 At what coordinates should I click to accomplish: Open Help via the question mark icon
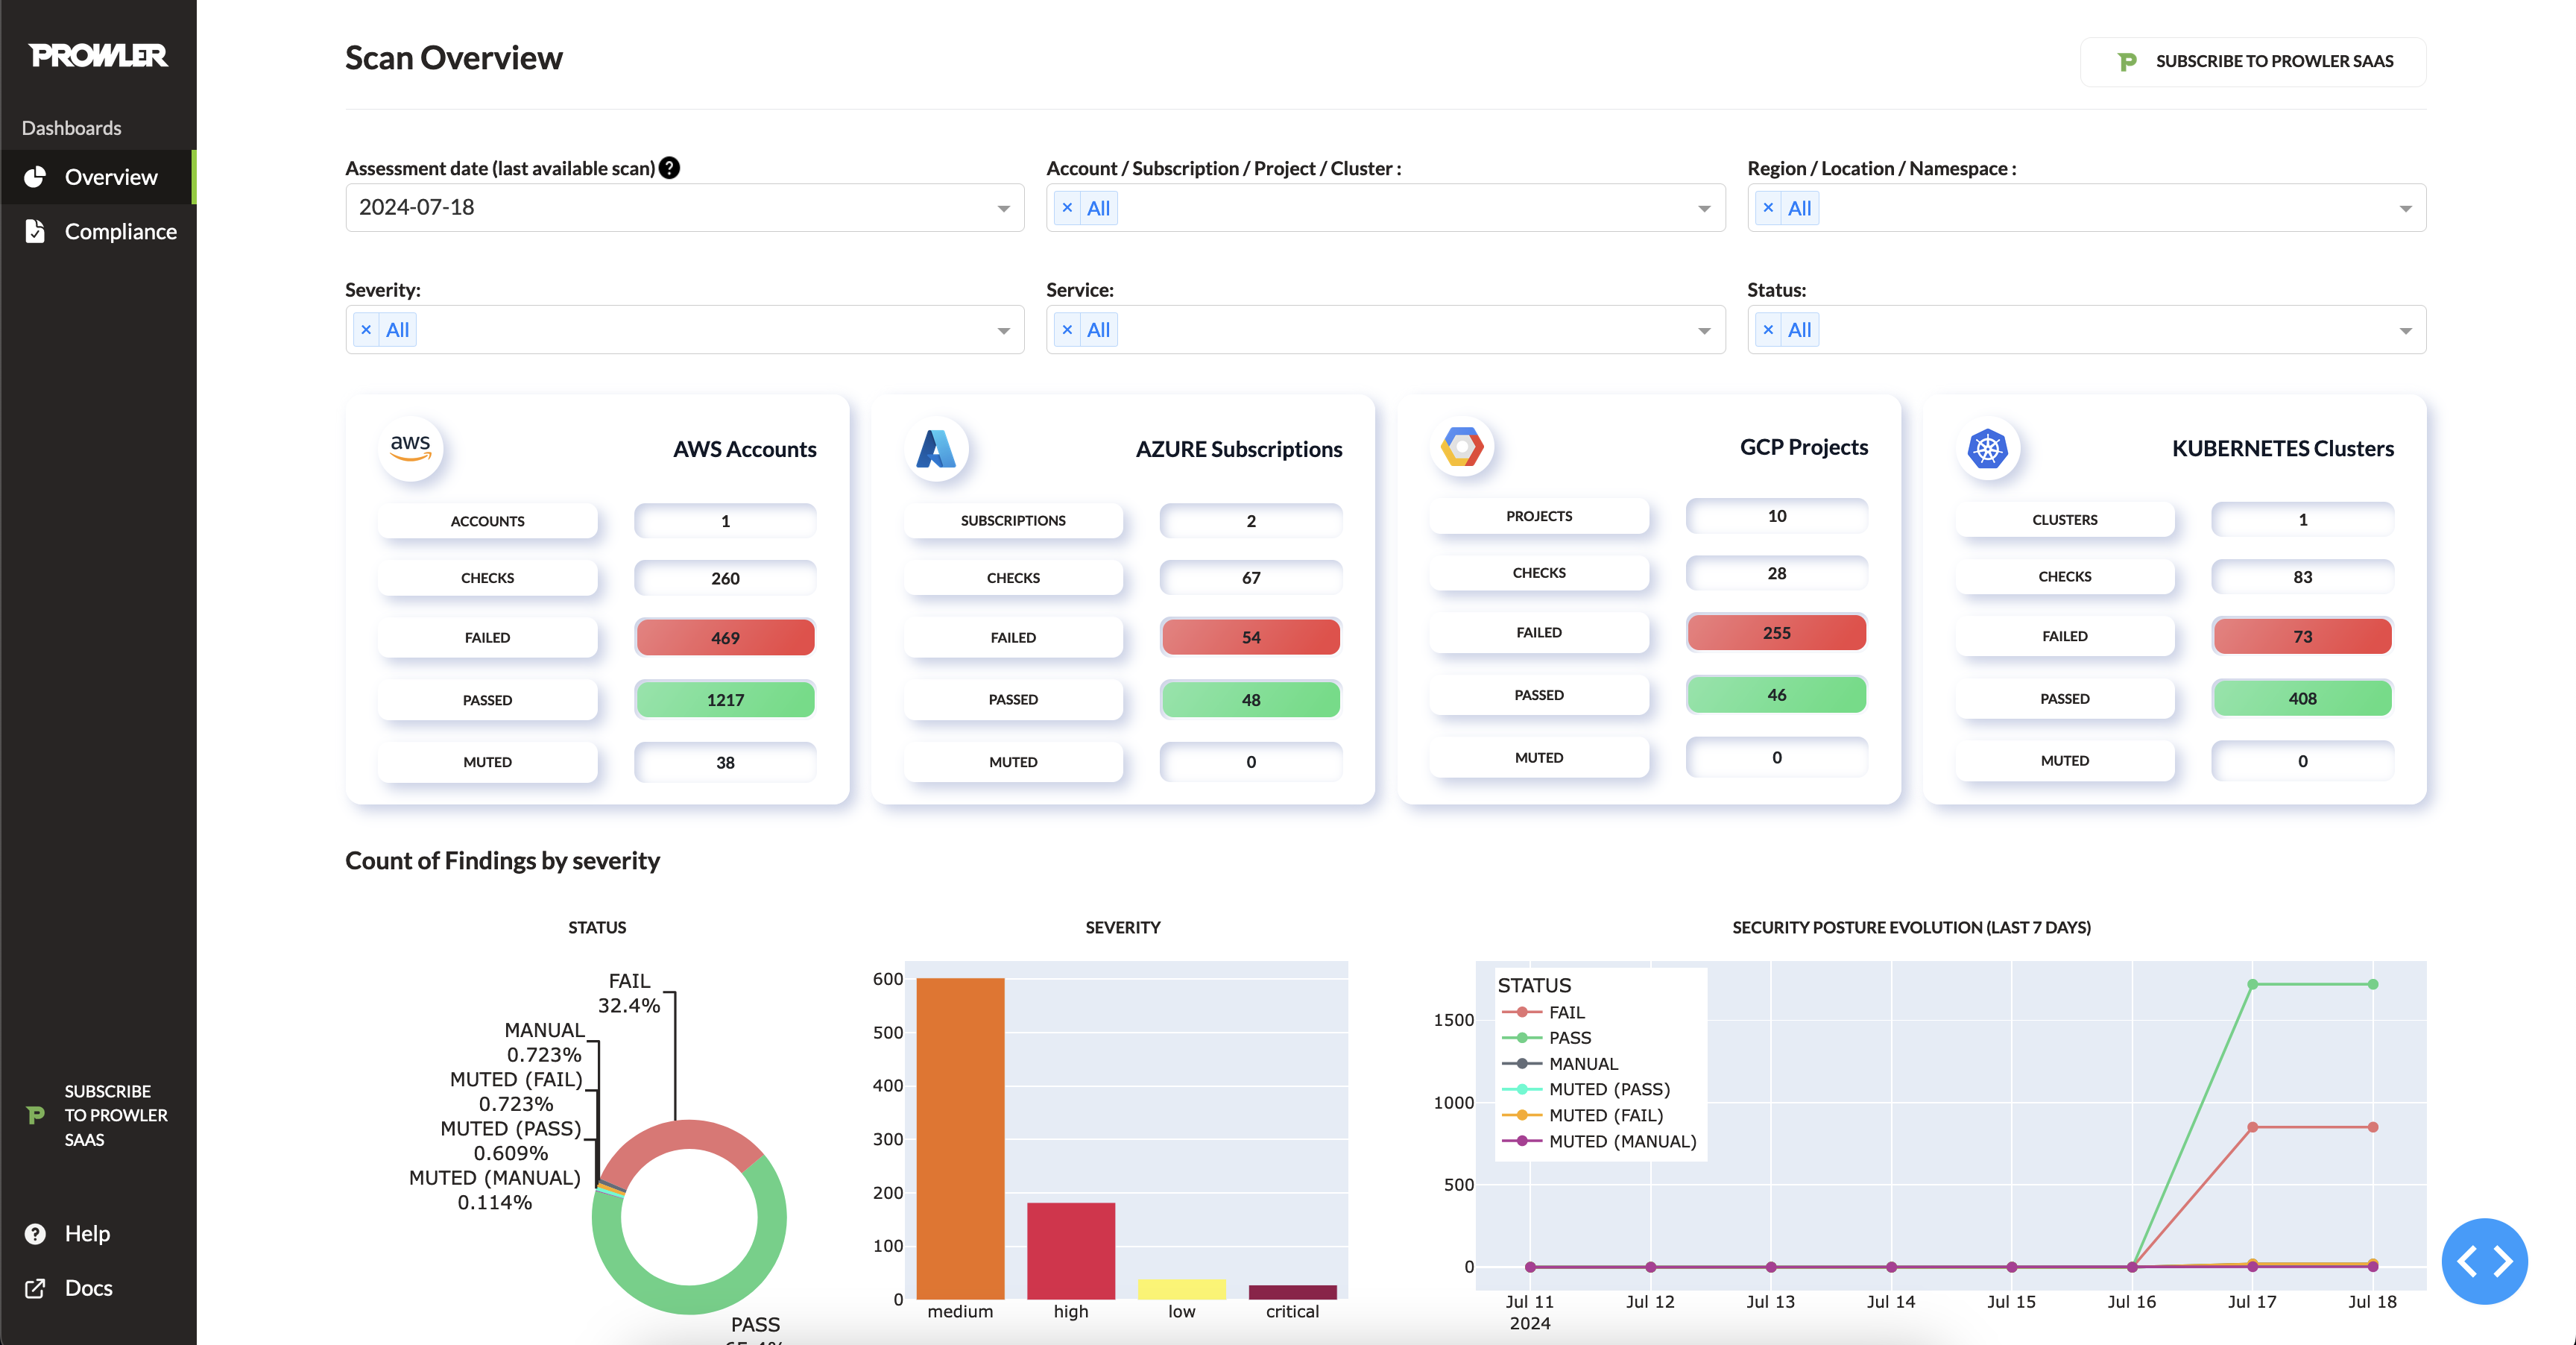point(35,1233)
